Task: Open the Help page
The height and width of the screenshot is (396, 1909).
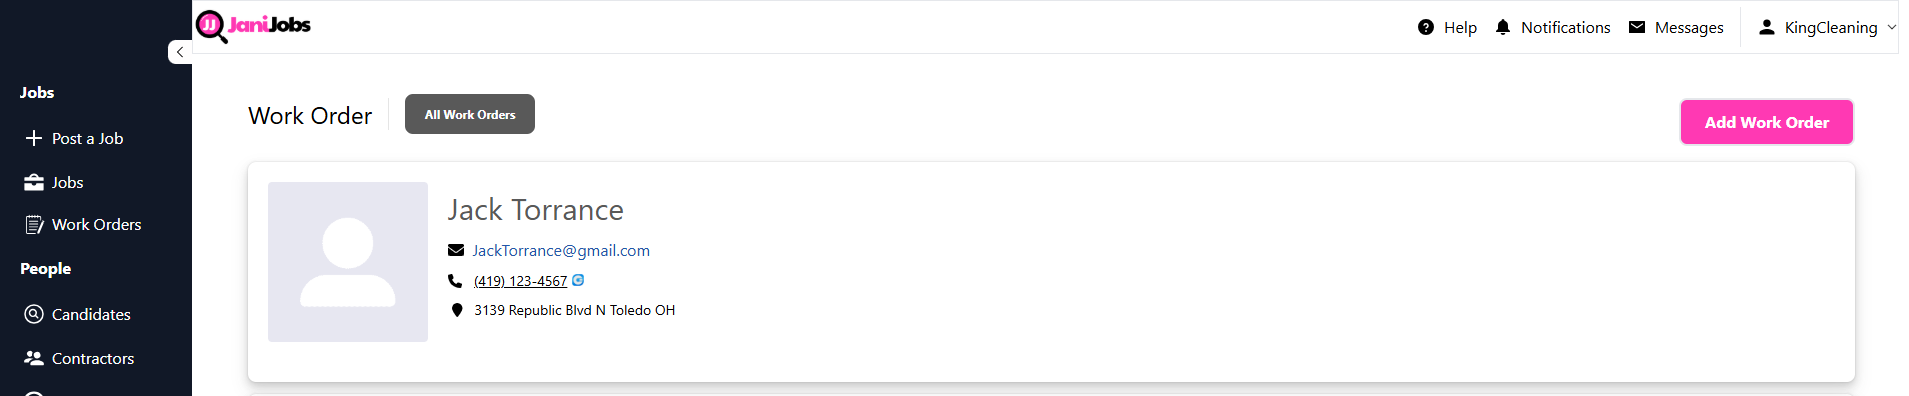Action: coord(1447,27)
